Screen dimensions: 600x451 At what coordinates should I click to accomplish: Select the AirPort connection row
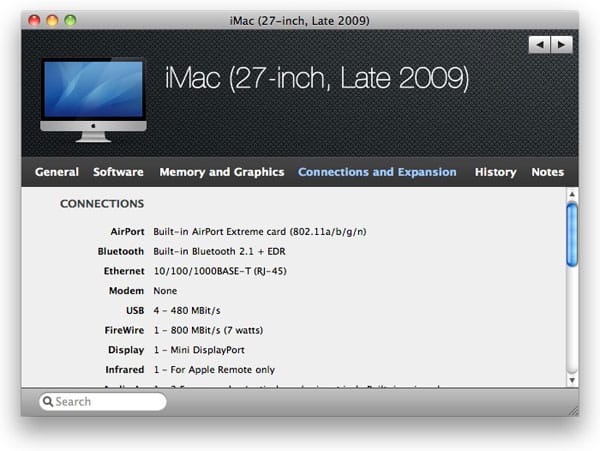(x=259, y=231)
